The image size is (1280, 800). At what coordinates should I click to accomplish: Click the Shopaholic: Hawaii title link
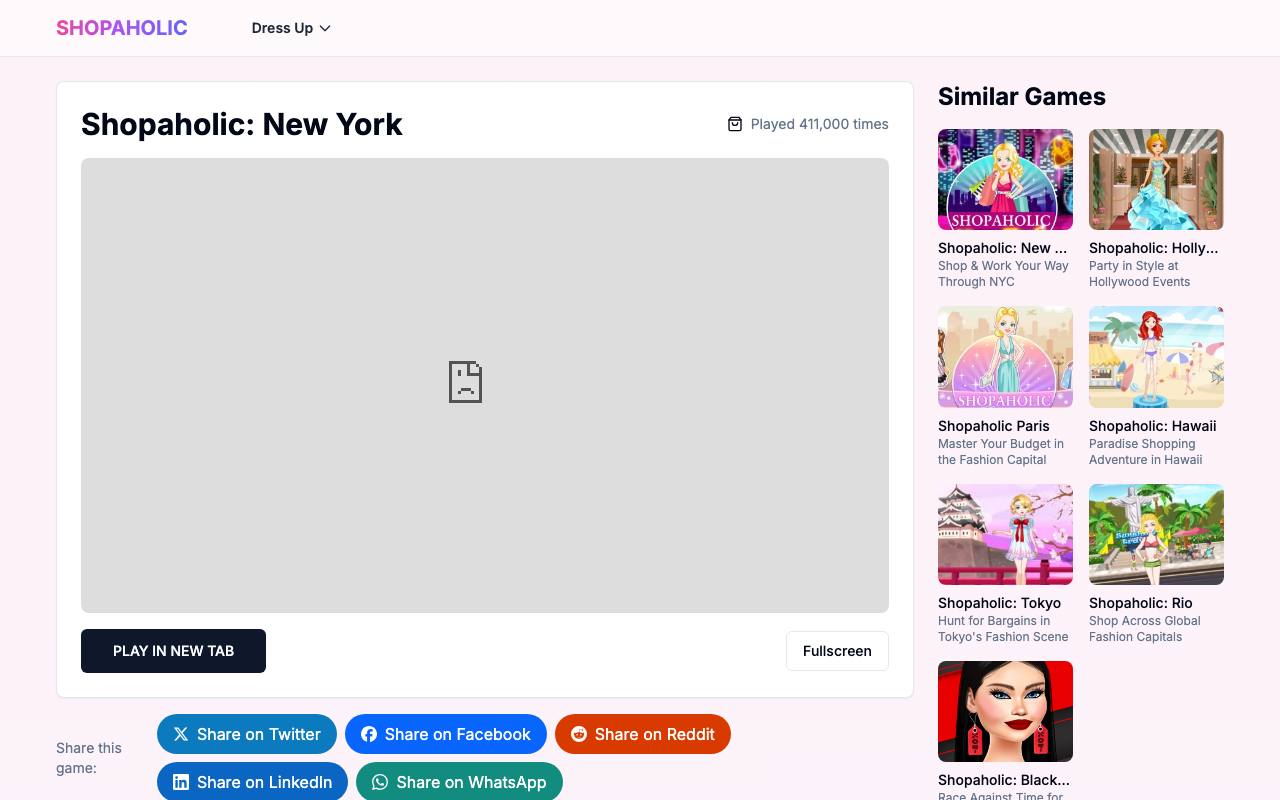click(1153, 426)
